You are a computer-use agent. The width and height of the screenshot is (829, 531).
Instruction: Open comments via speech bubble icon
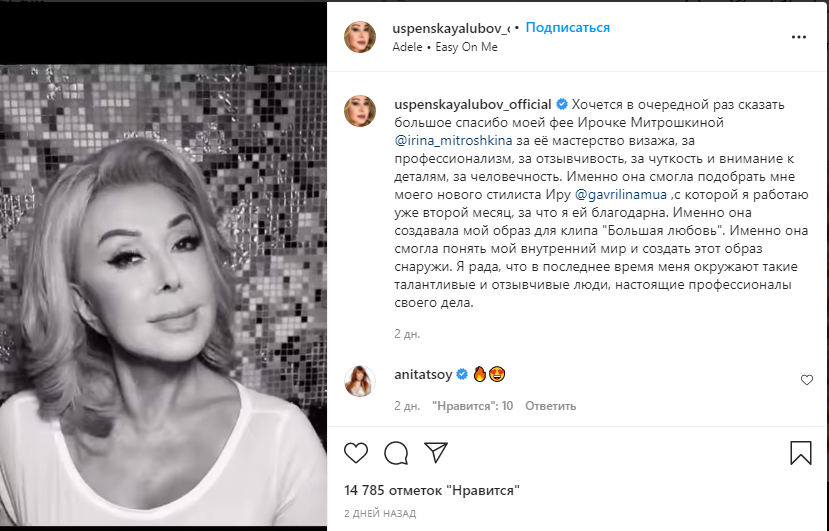pos(396,453)
